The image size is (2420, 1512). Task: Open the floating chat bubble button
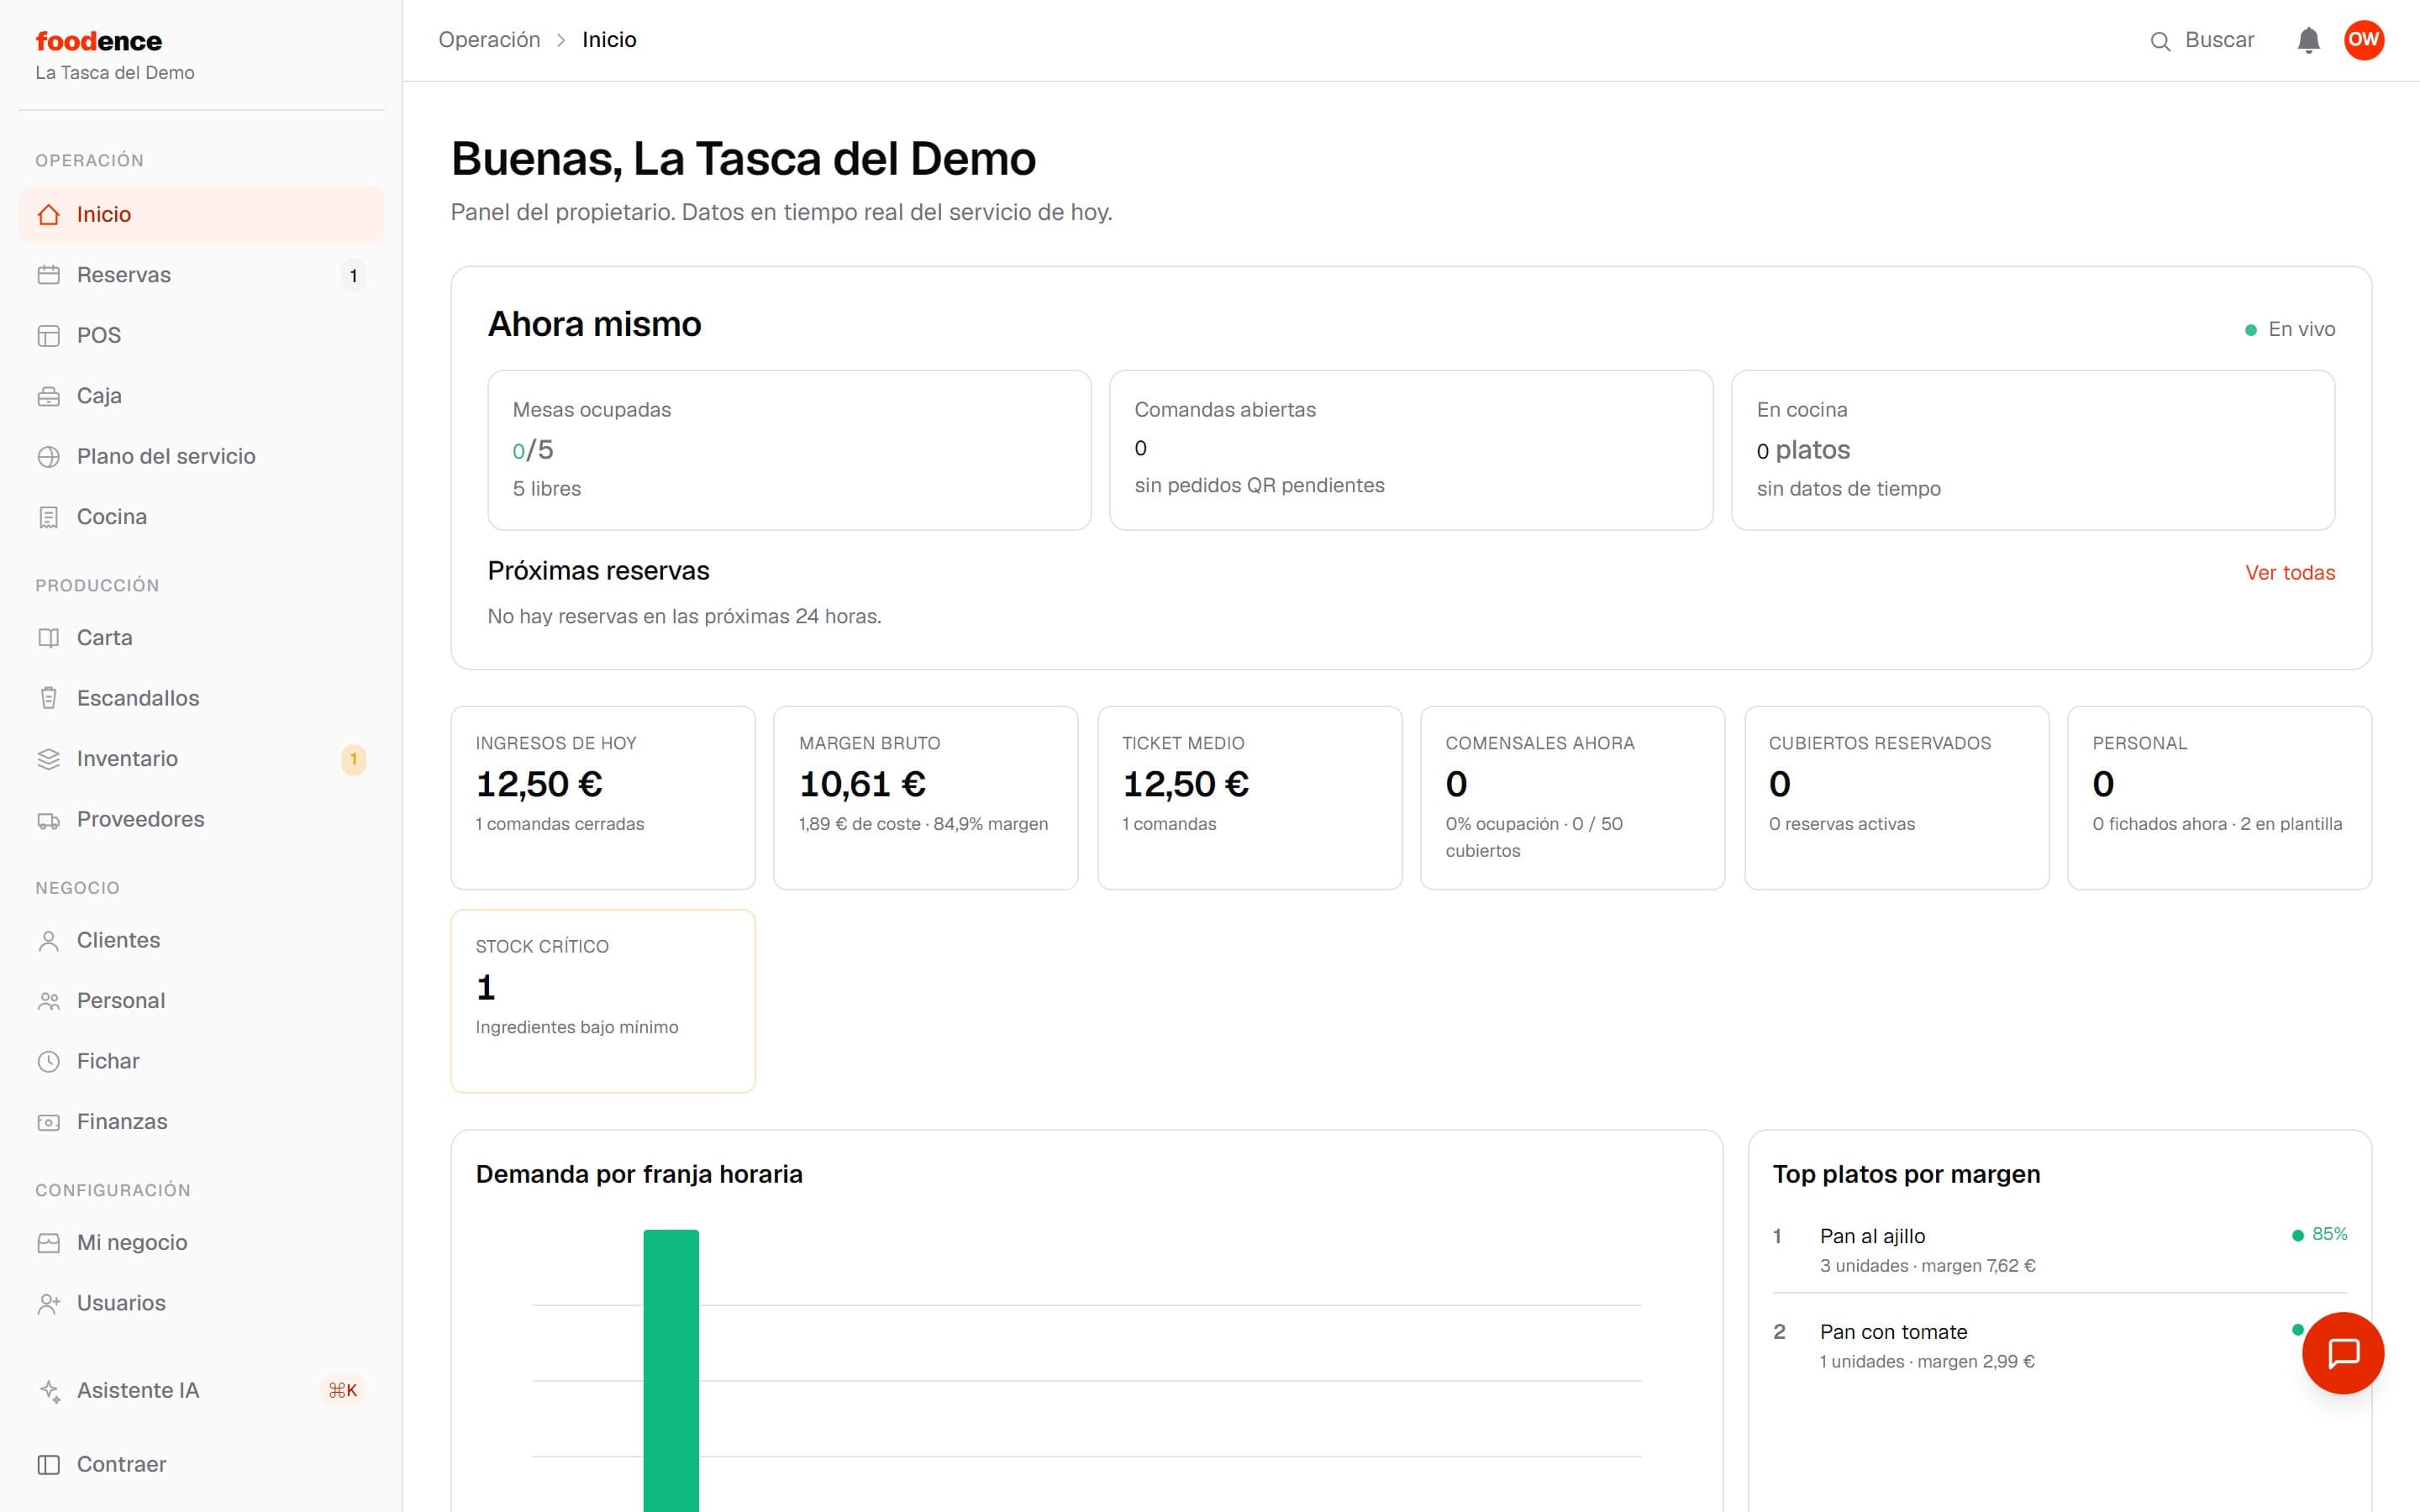pos(2343,1353)
